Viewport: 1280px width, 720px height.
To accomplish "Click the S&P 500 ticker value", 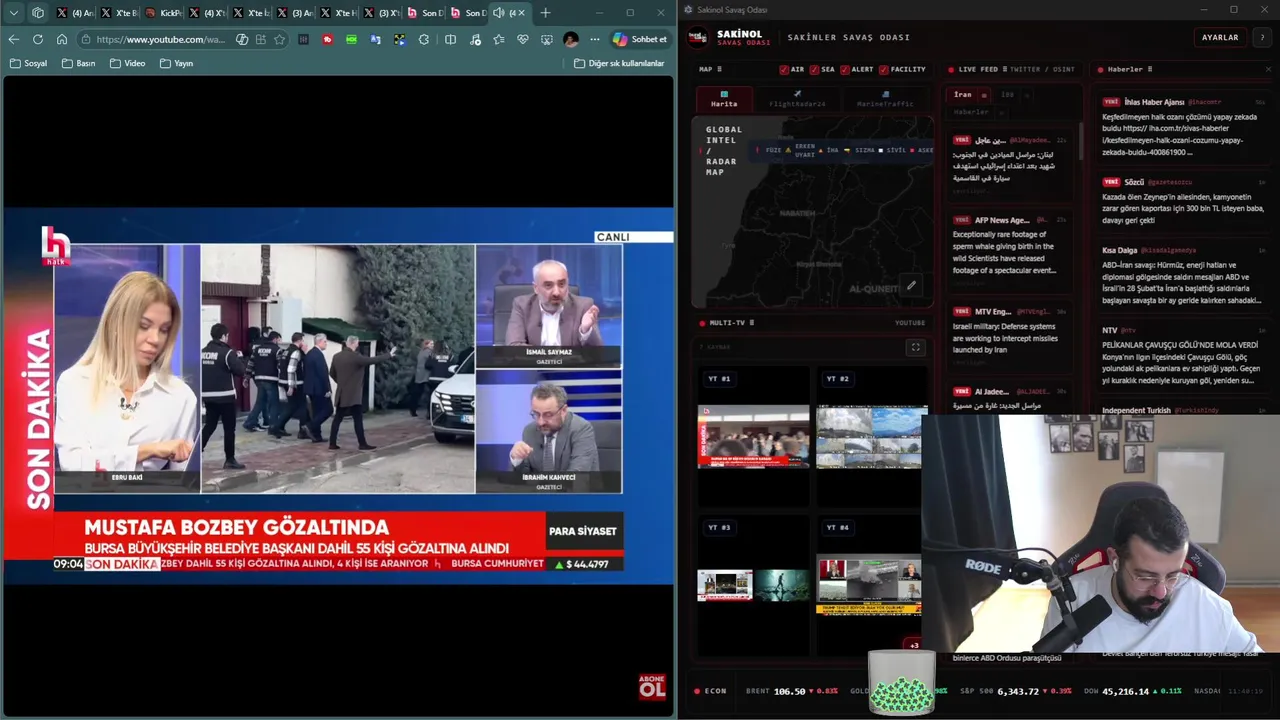I will (1018, 691).
